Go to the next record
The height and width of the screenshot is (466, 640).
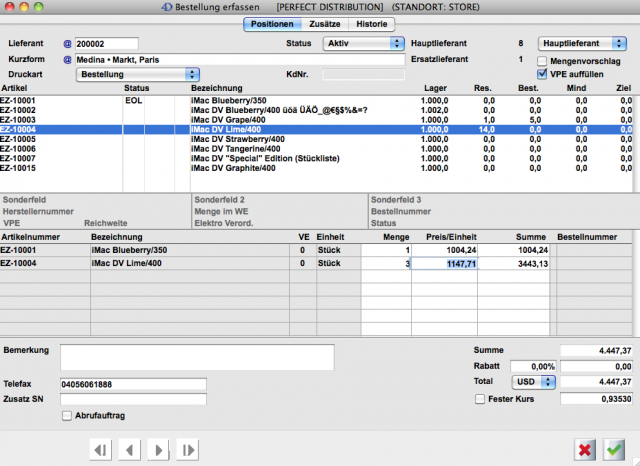[x=158, y=450]
